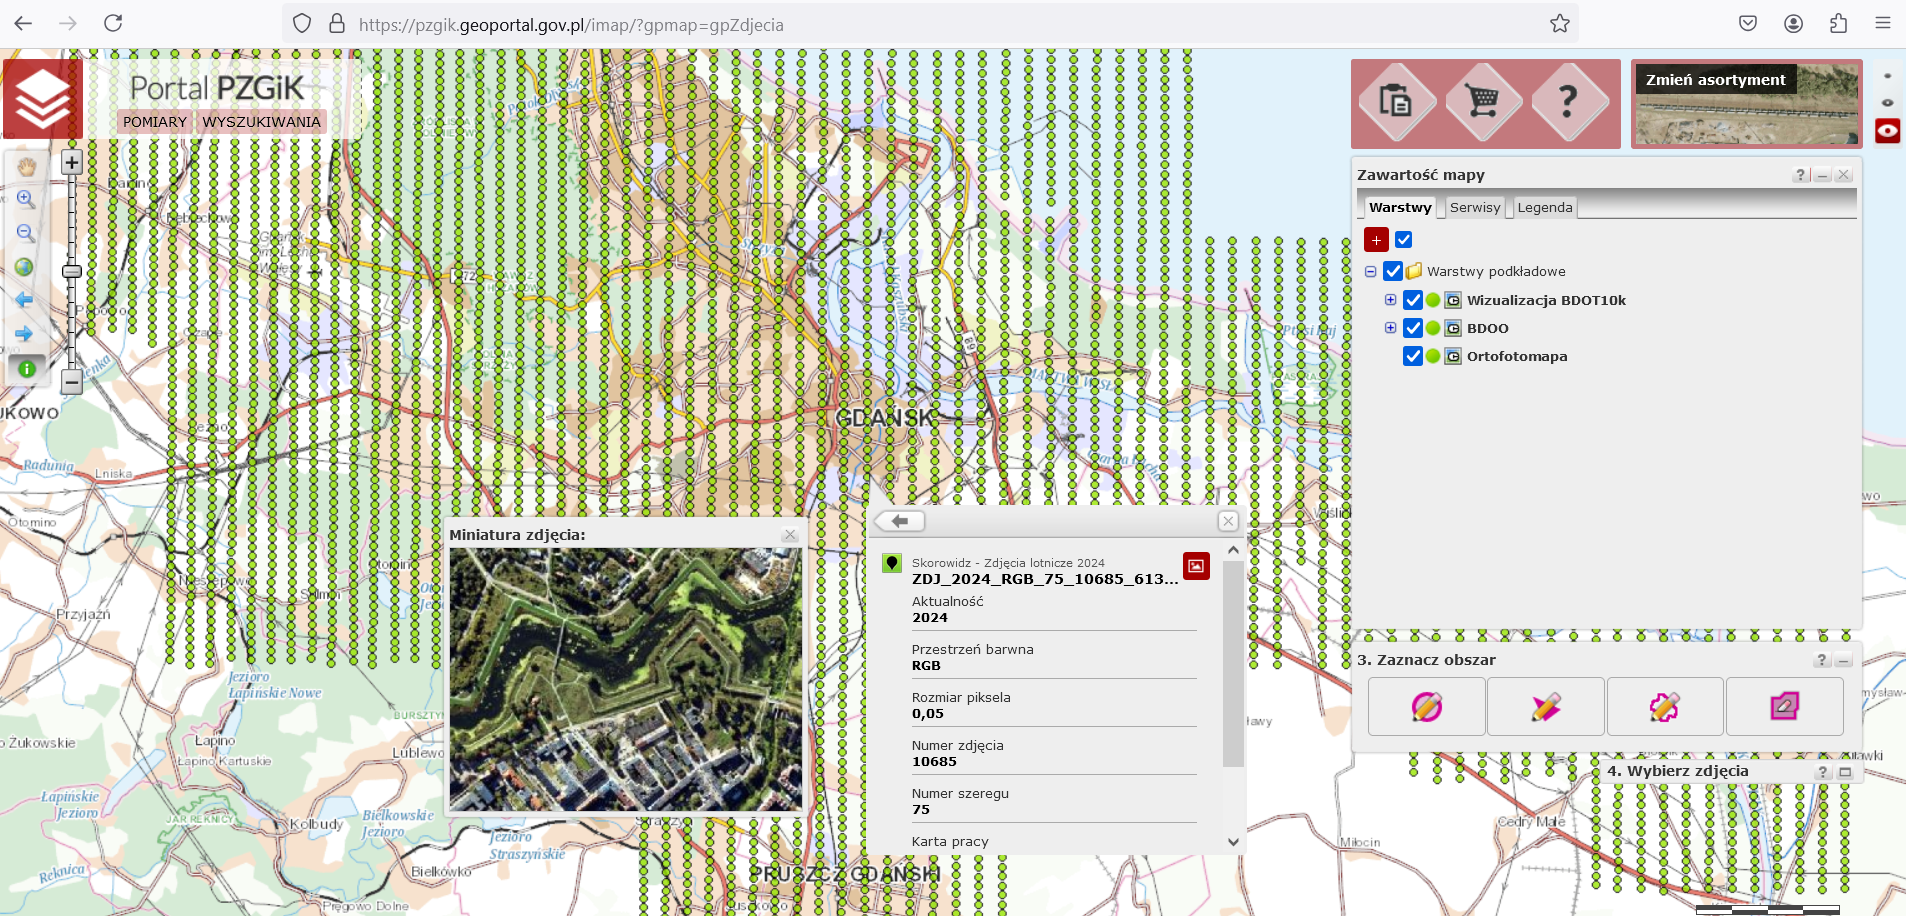Expand the Wizualizacja BDOT10k layer

pos(1390,300)
